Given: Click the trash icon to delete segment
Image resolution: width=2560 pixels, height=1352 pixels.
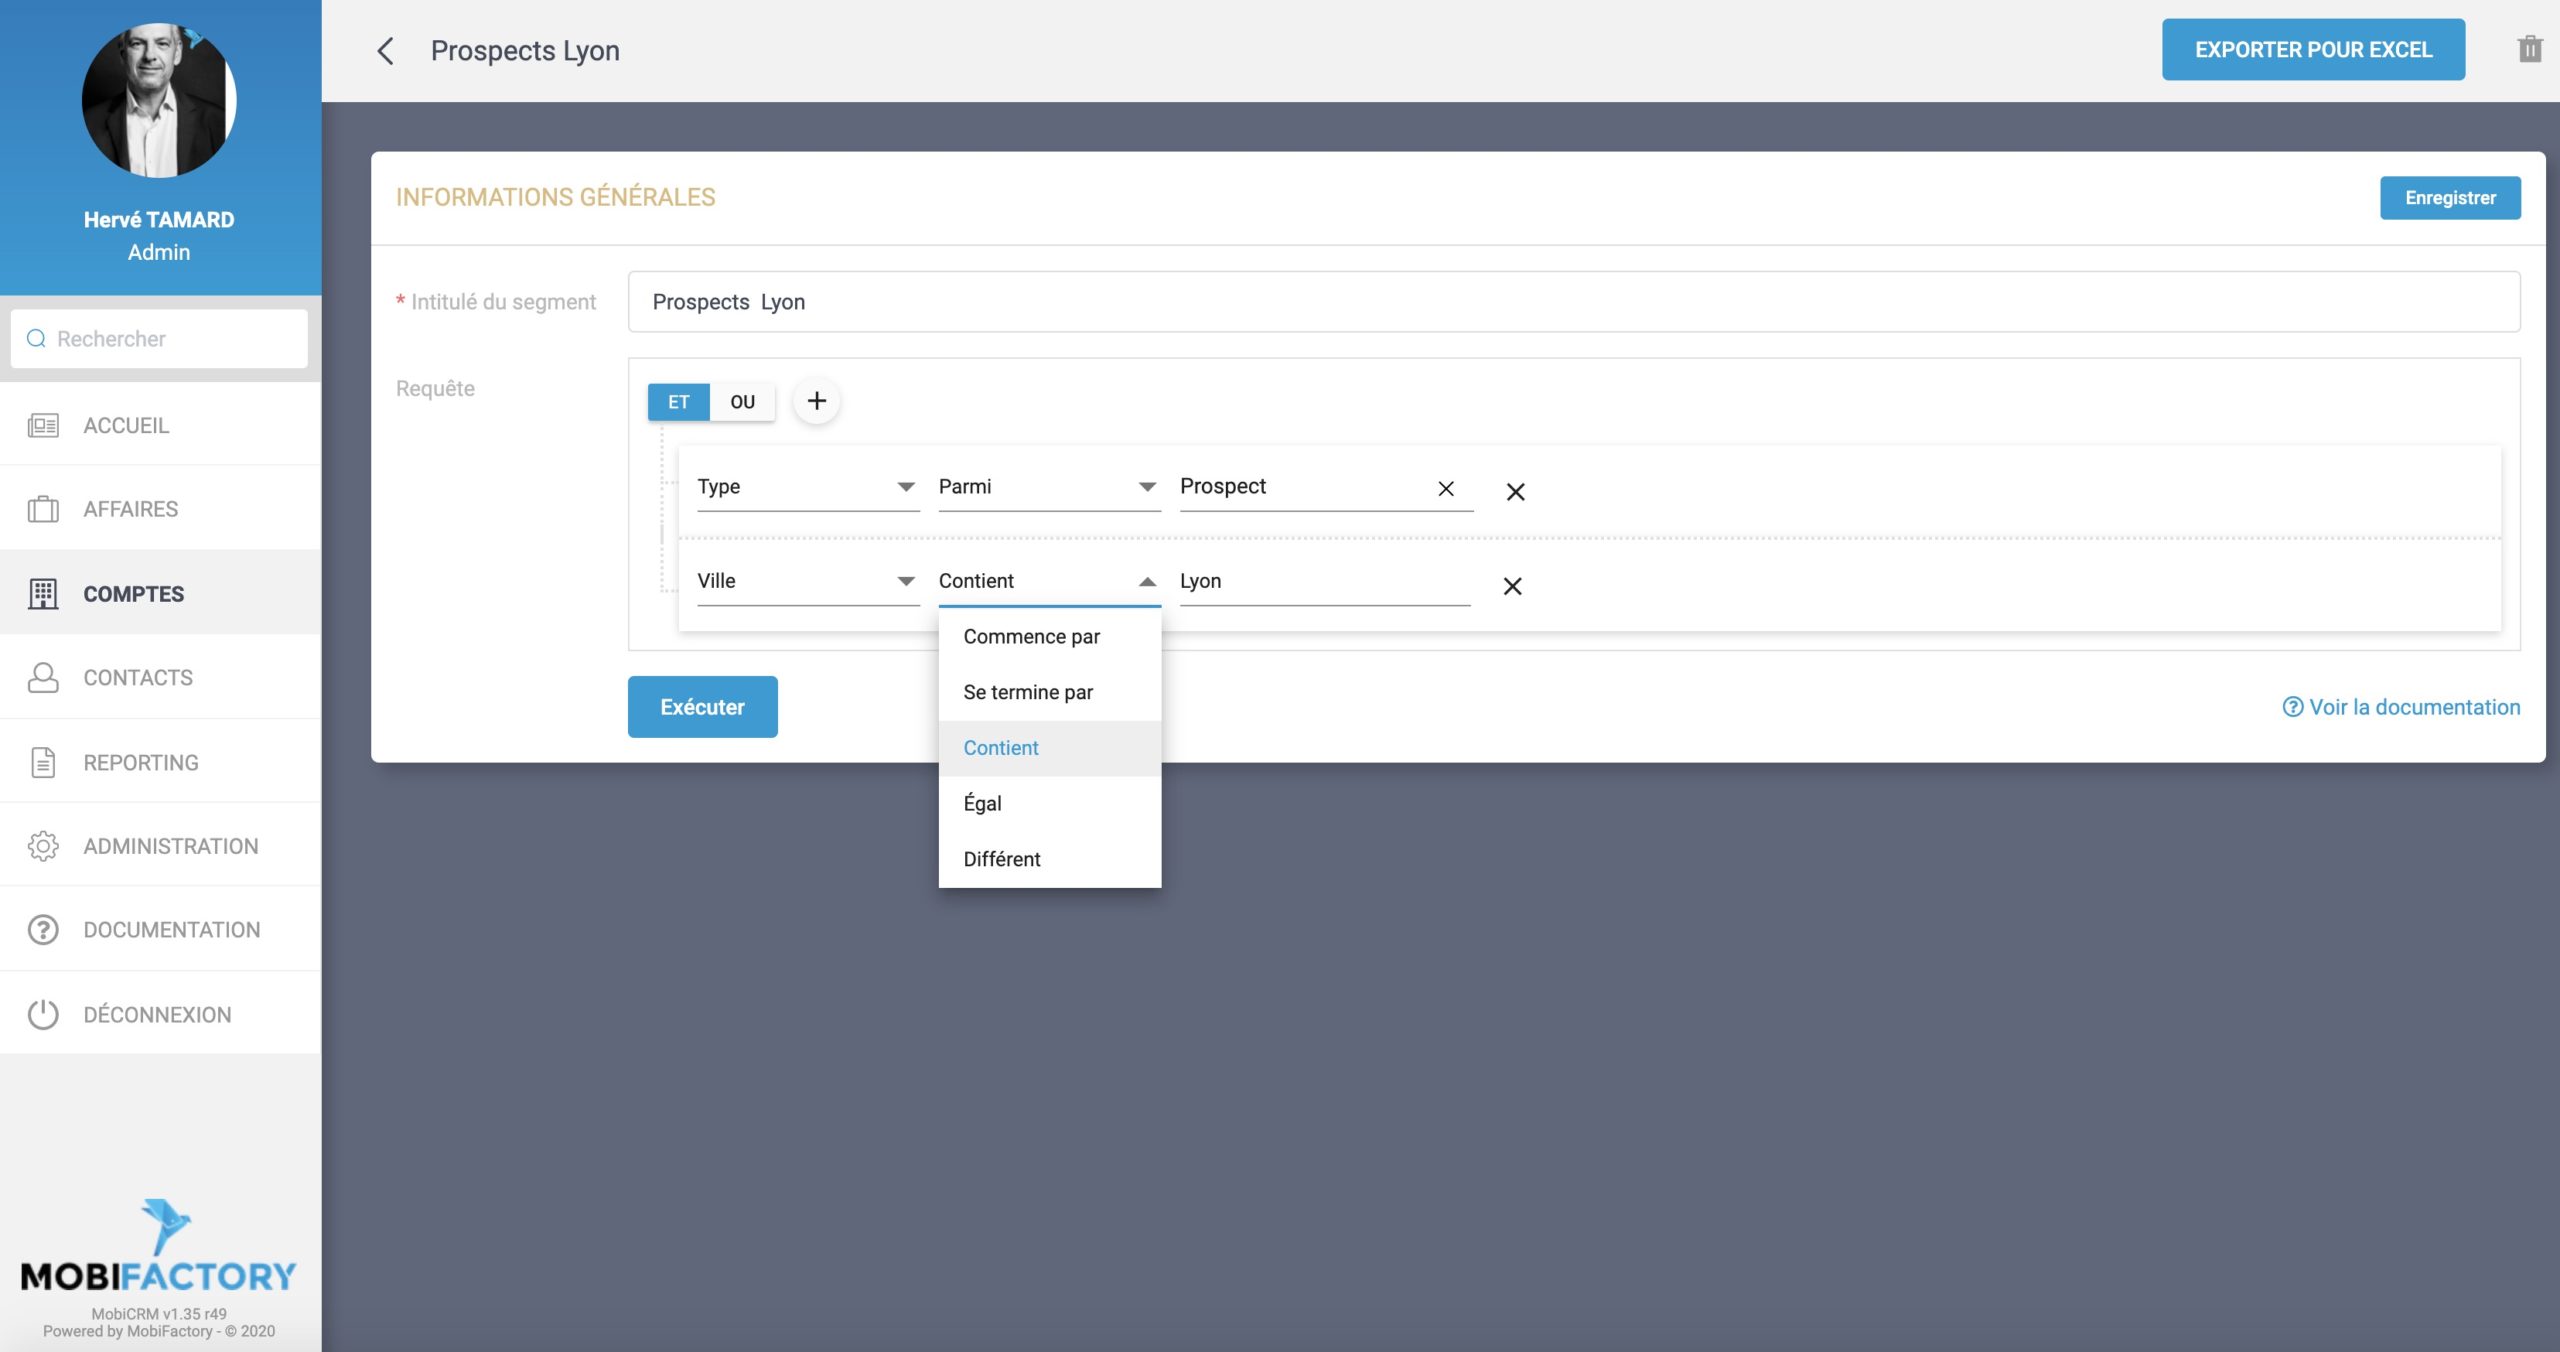Looking at the screenshot, I should click(2529, 49).
